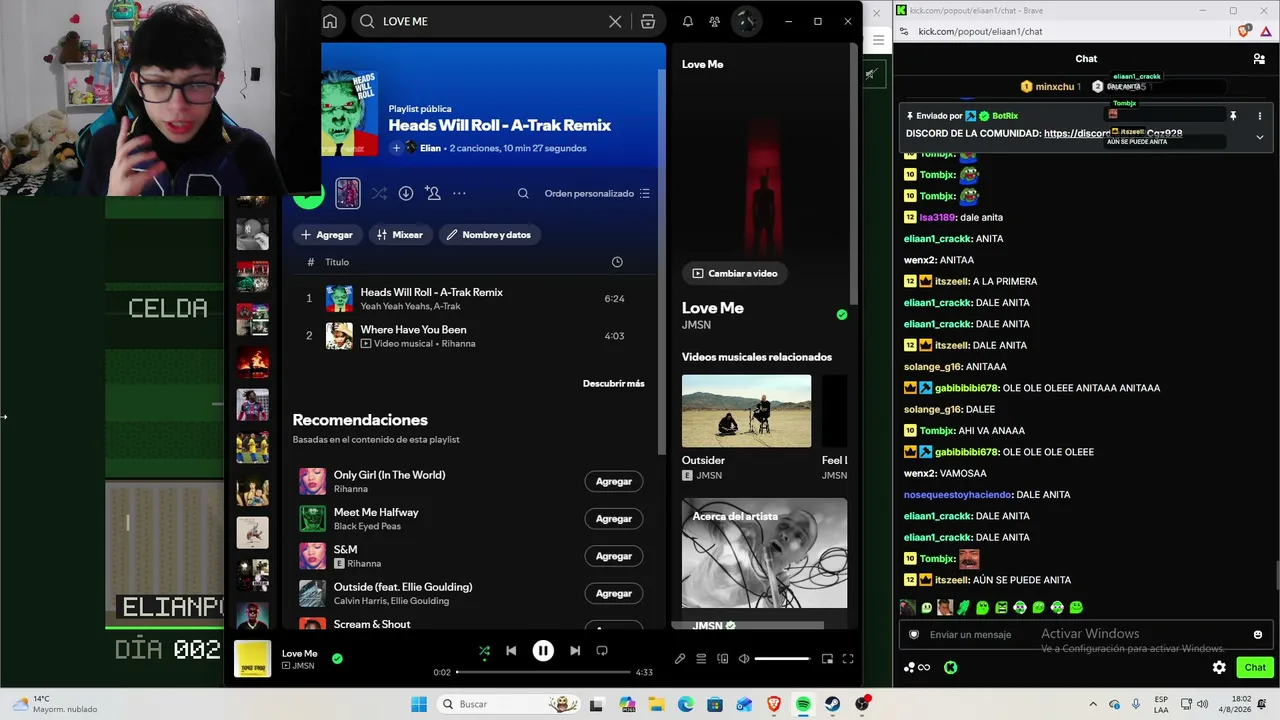
Task: Skip to the previous track
Action: [511, 650]
